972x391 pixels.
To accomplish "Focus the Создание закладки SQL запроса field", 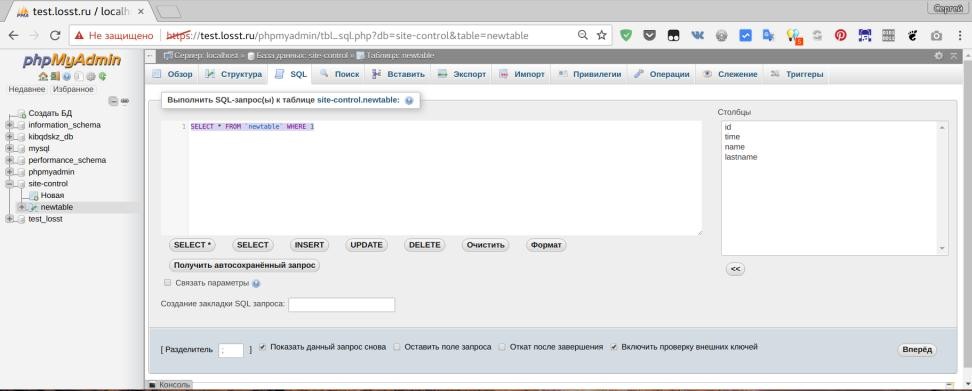I will 342,304.
